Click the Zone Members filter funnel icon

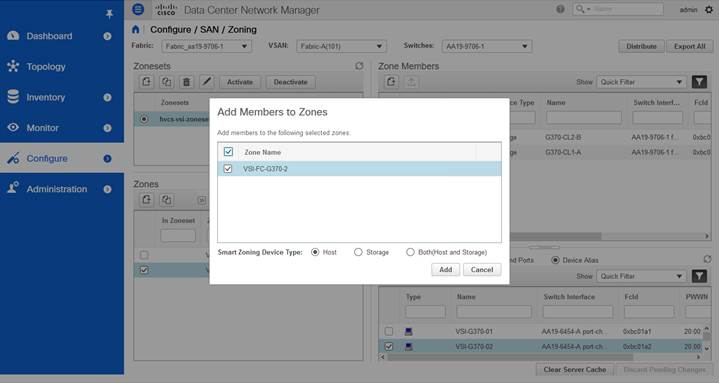coord(699,82)
